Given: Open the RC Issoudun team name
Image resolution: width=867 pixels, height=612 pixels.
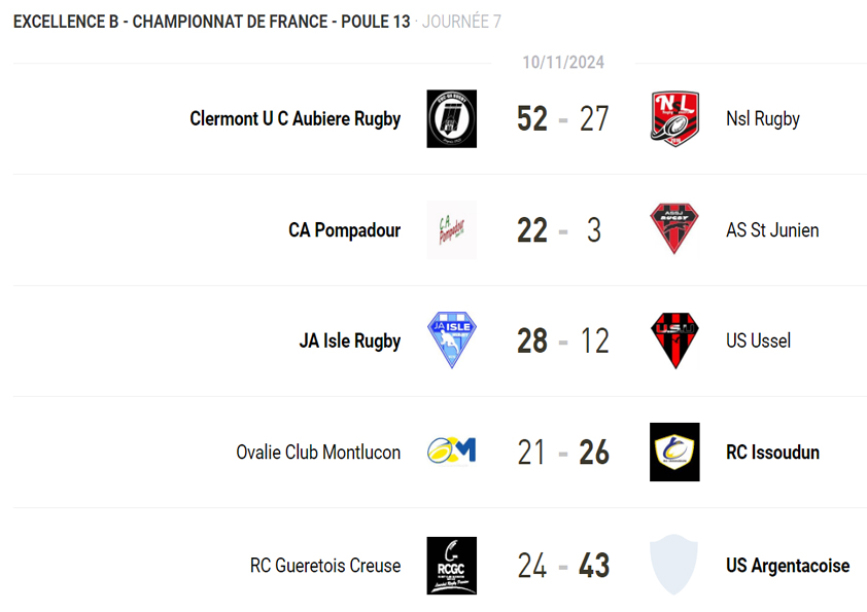Looking at the screenshot, I should click(772, 452).
